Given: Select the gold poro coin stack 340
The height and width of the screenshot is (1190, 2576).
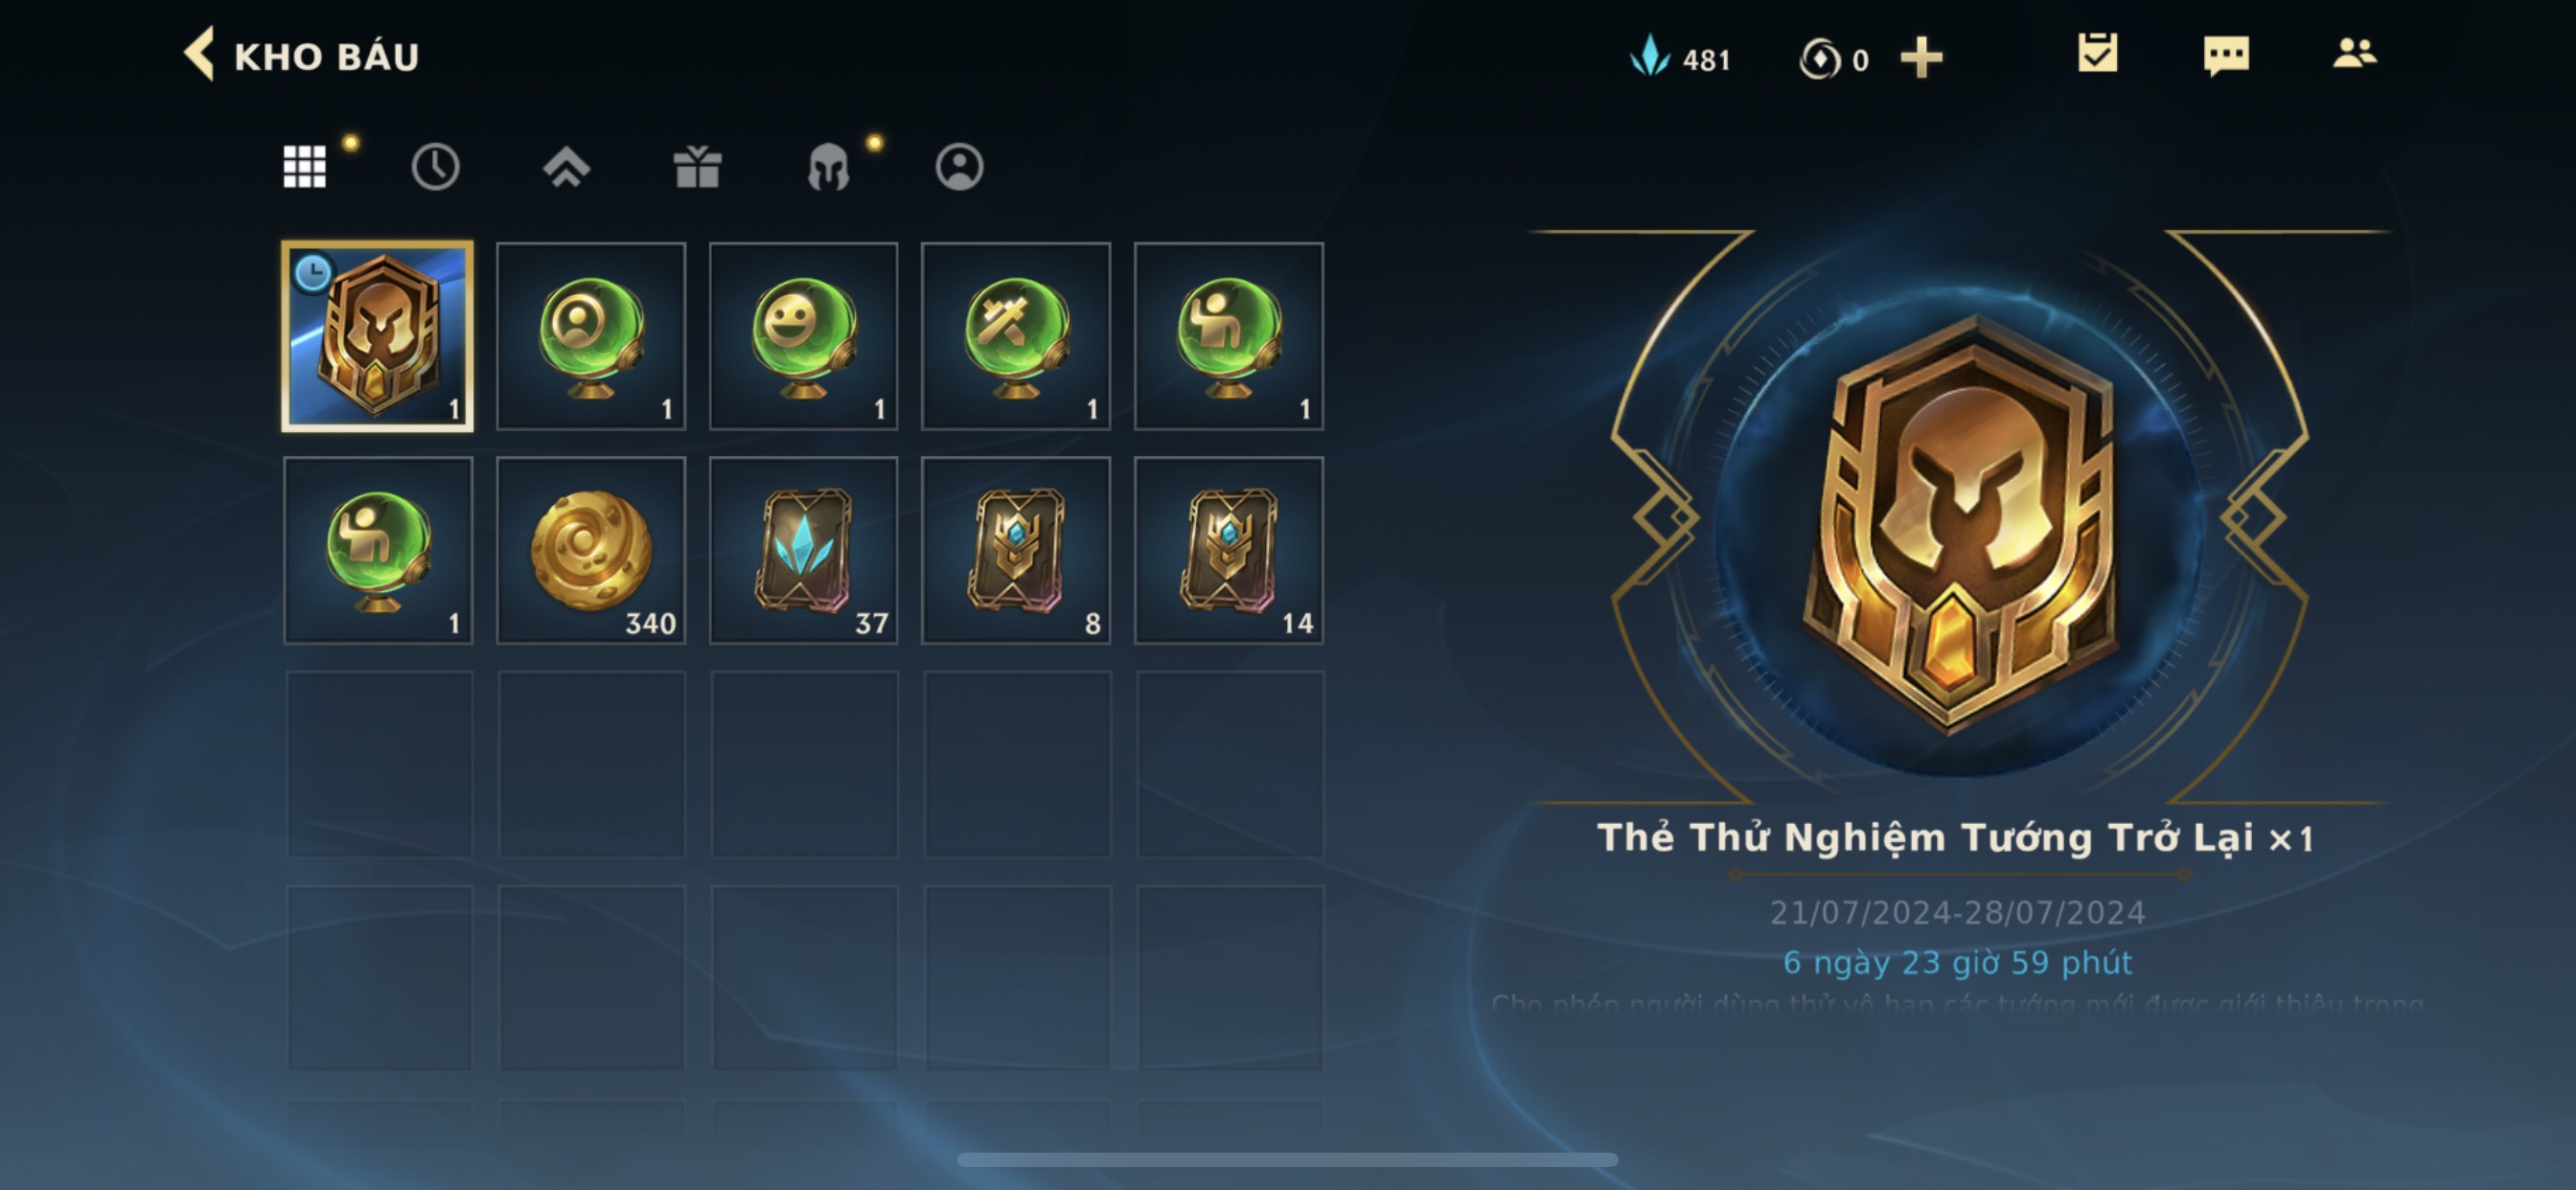Looking at the screenshot, I should pos(591,550).
